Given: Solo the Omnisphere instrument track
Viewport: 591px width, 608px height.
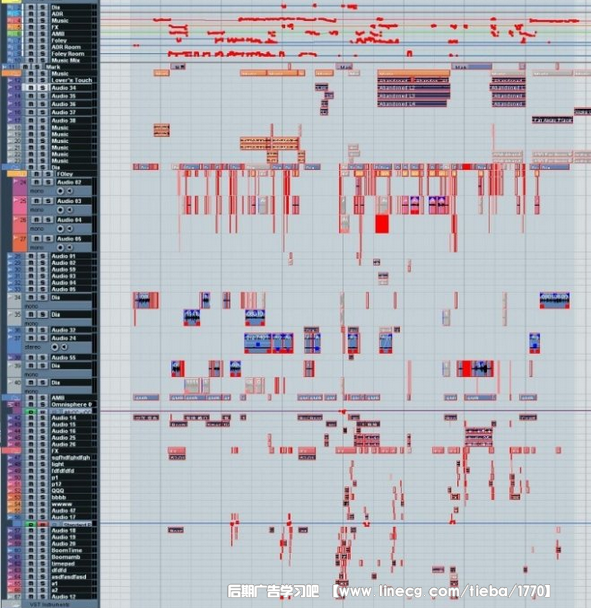Looking at the screenshot, I should click(x=42, y=404).
